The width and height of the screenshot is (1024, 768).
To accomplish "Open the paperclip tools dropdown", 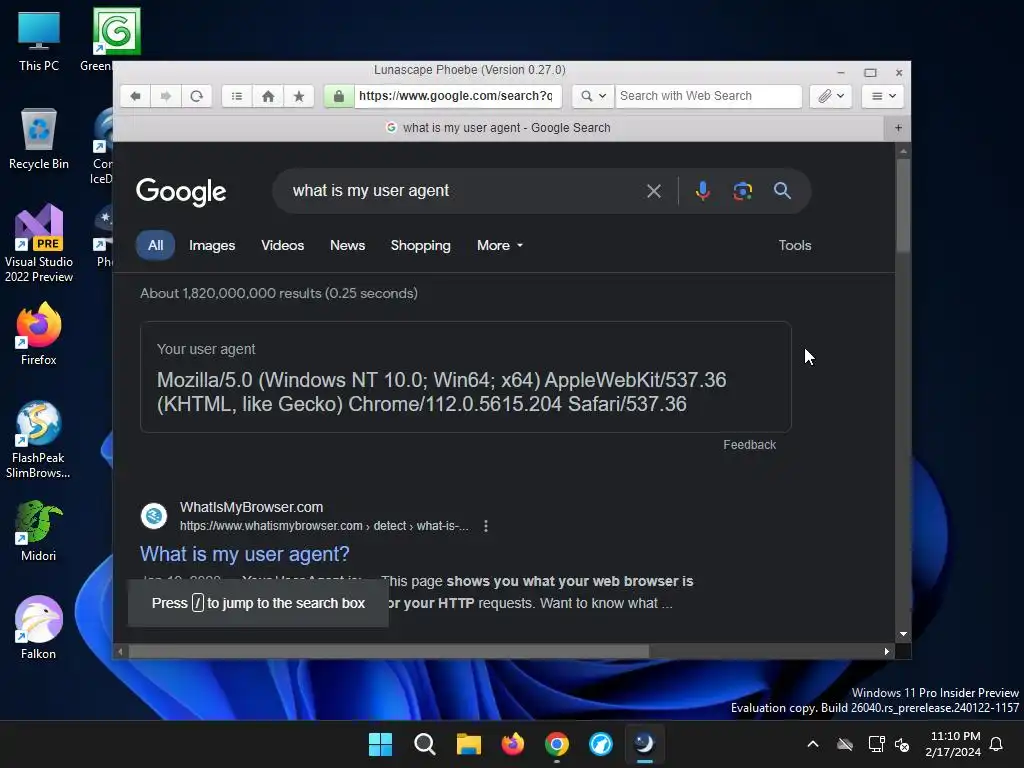I will click(831, 96).
